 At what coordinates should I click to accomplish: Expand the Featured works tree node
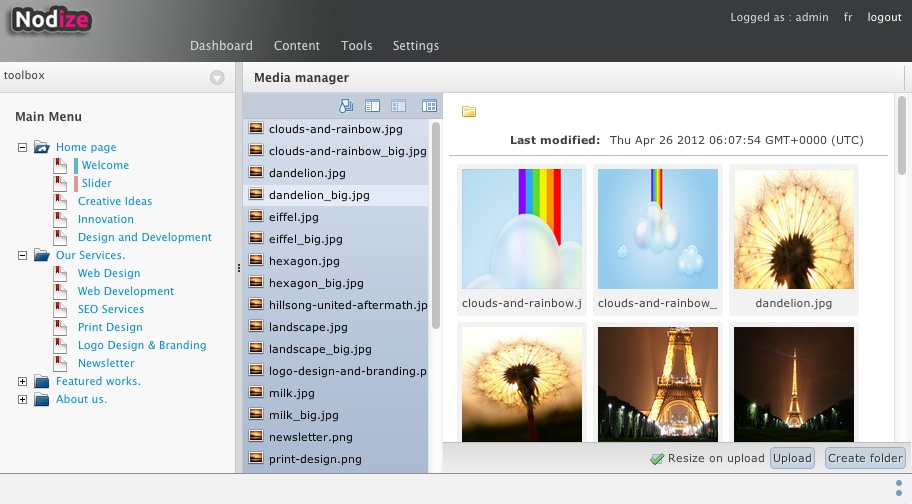[22, 381]
